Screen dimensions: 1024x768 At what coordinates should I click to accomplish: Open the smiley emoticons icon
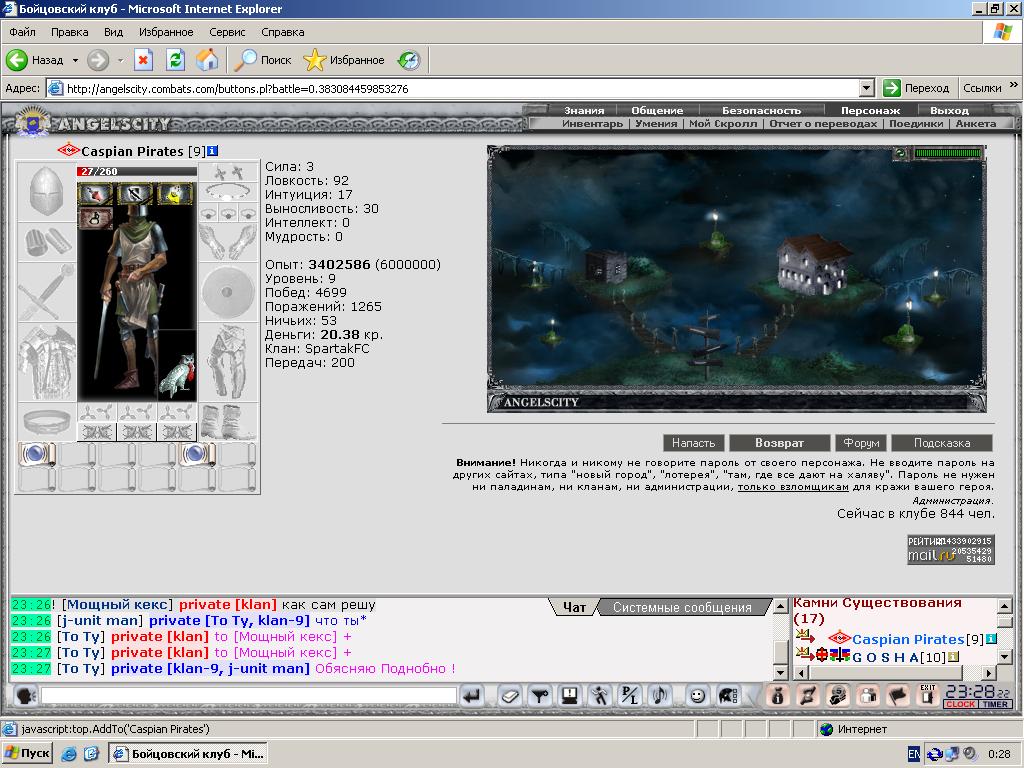coord(697,696)
